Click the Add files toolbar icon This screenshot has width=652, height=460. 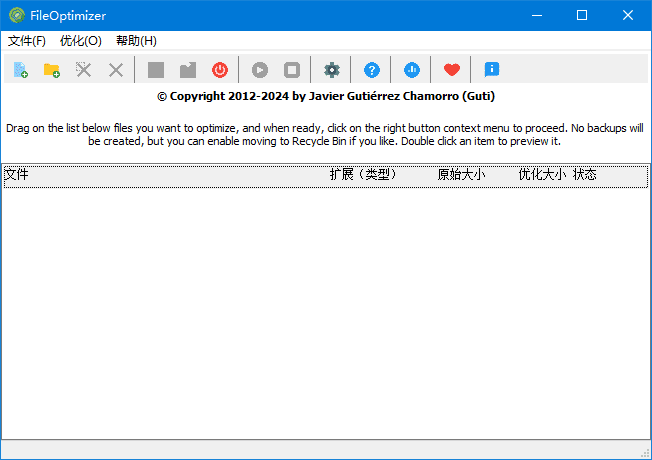point(21,70)
